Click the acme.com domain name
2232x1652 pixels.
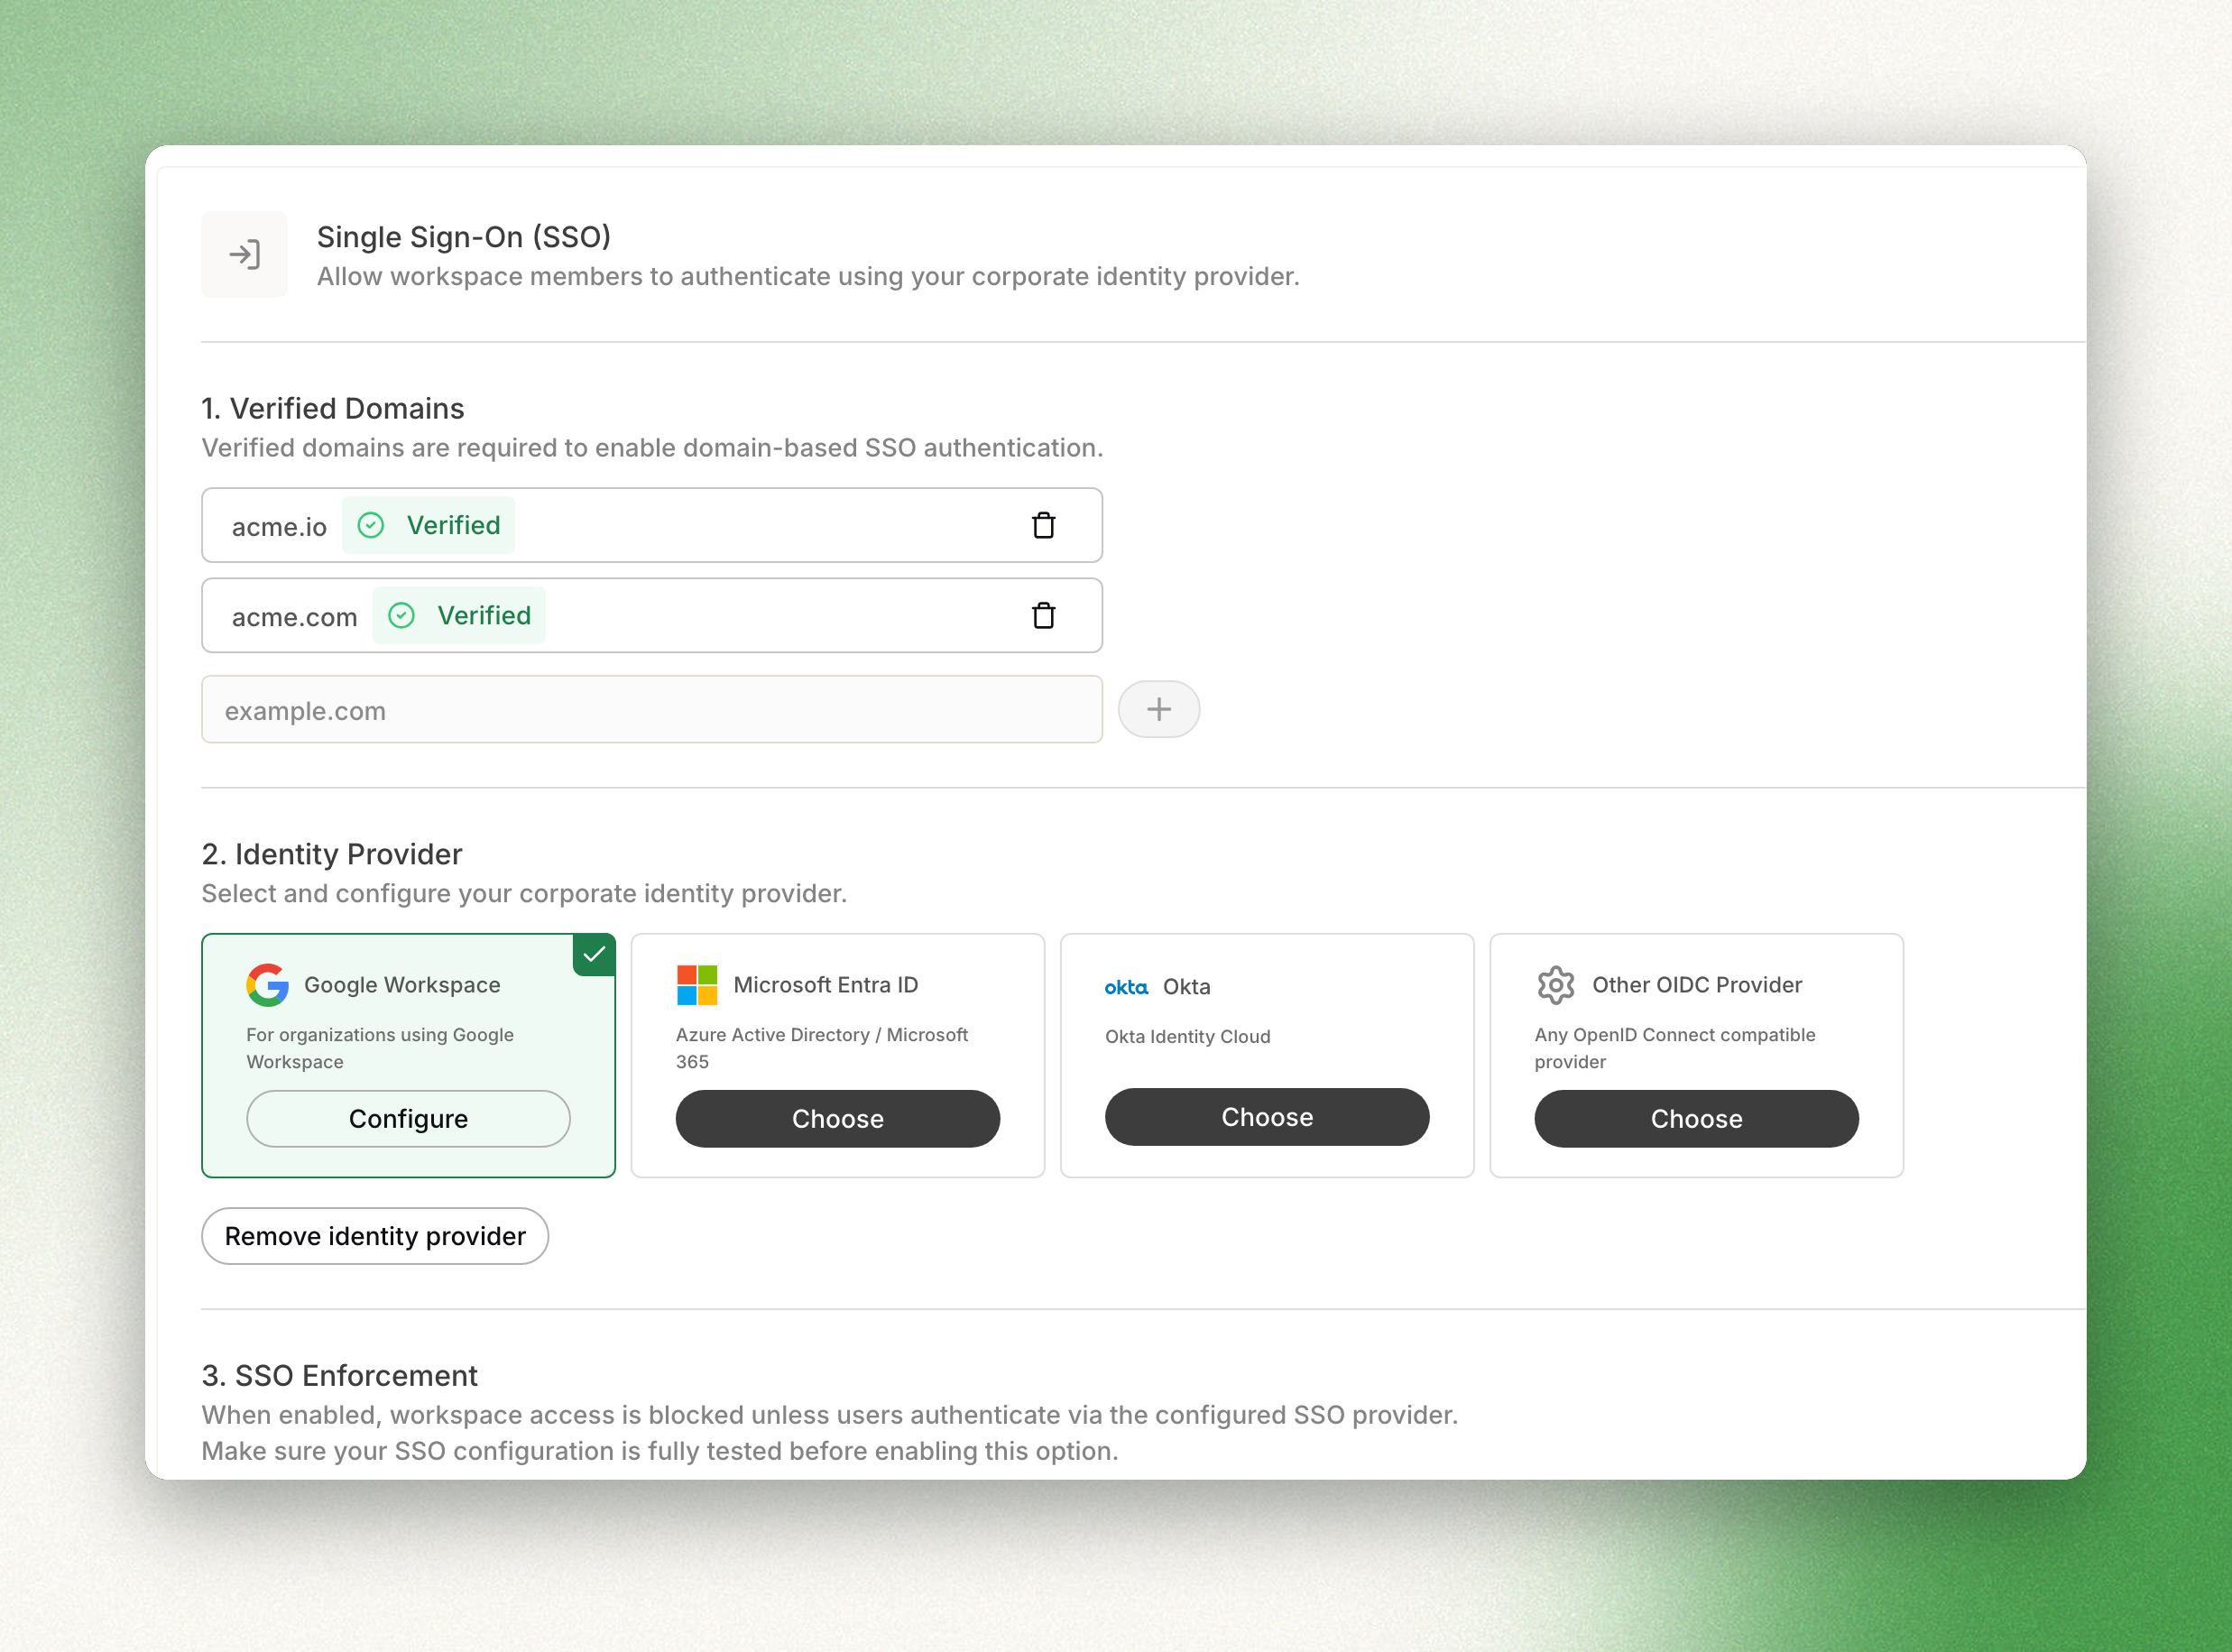coord(294,617)
